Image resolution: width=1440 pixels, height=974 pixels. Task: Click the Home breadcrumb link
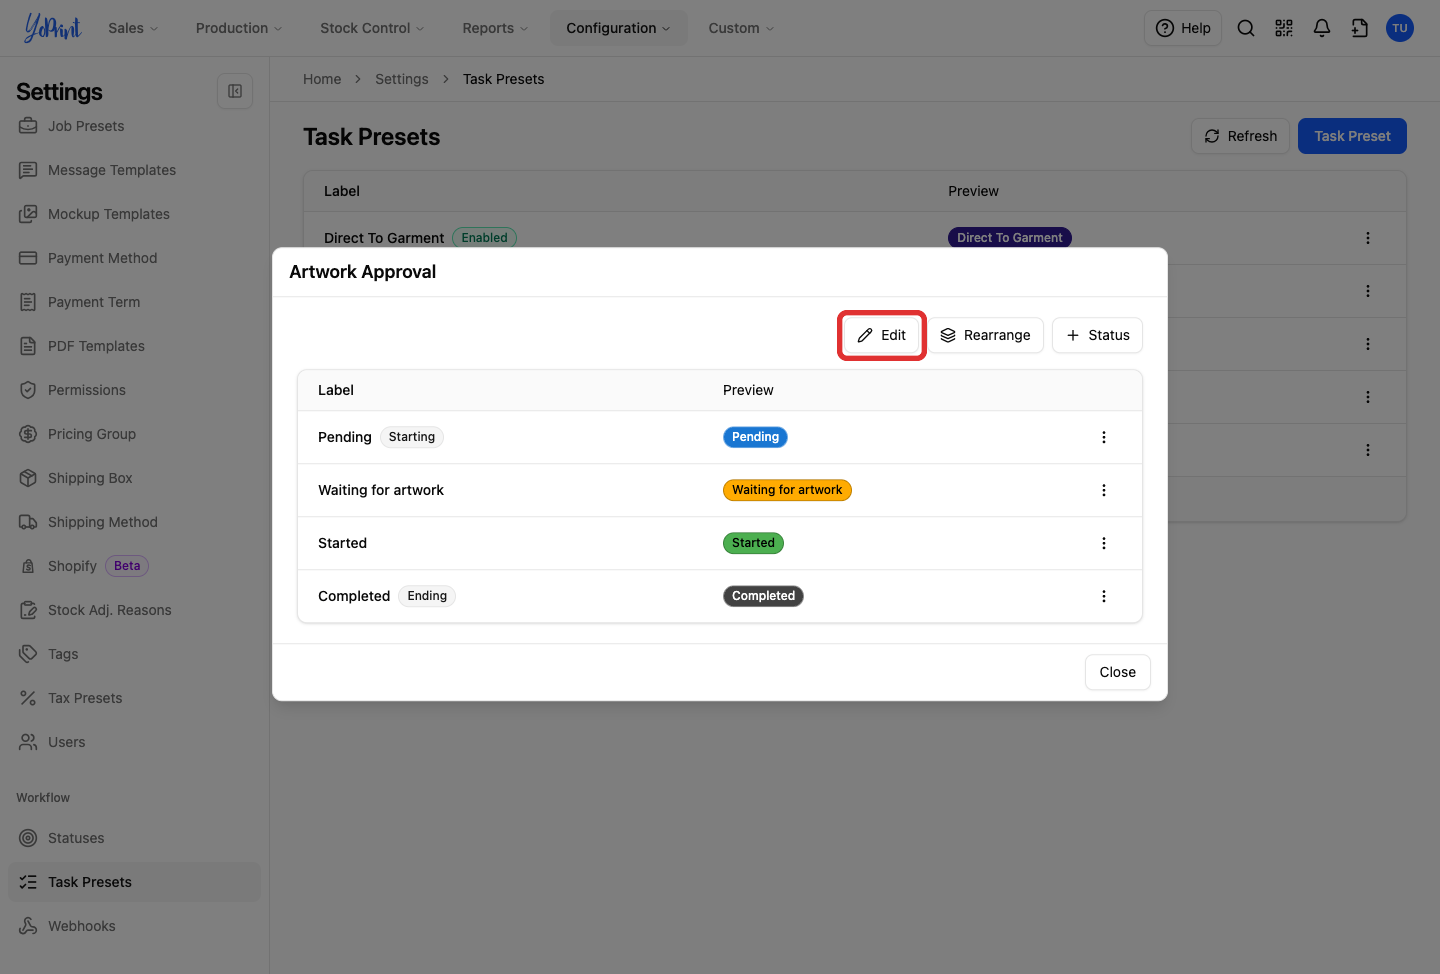[322, 79]
